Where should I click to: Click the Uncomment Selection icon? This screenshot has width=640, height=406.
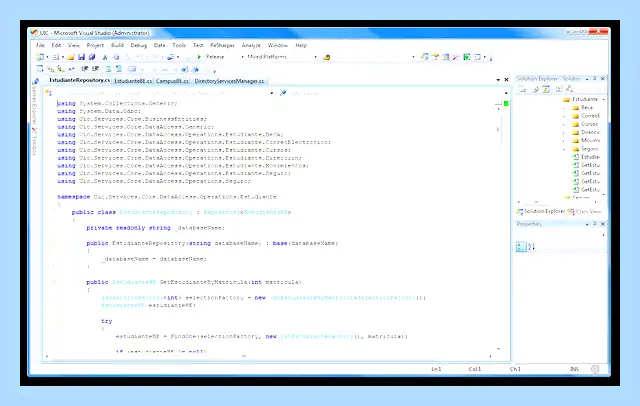point(119,69)
